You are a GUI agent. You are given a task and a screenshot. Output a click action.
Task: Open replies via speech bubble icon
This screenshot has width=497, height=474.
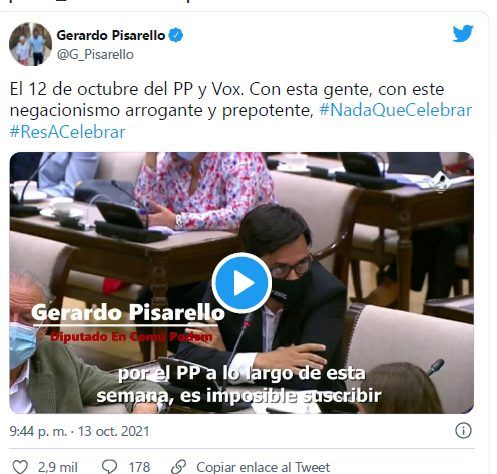pos(109,467)
